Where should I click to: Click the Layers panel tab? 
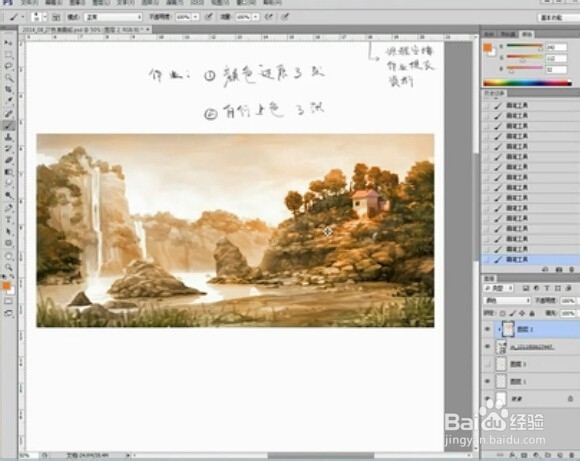click(x=489, y=278)
